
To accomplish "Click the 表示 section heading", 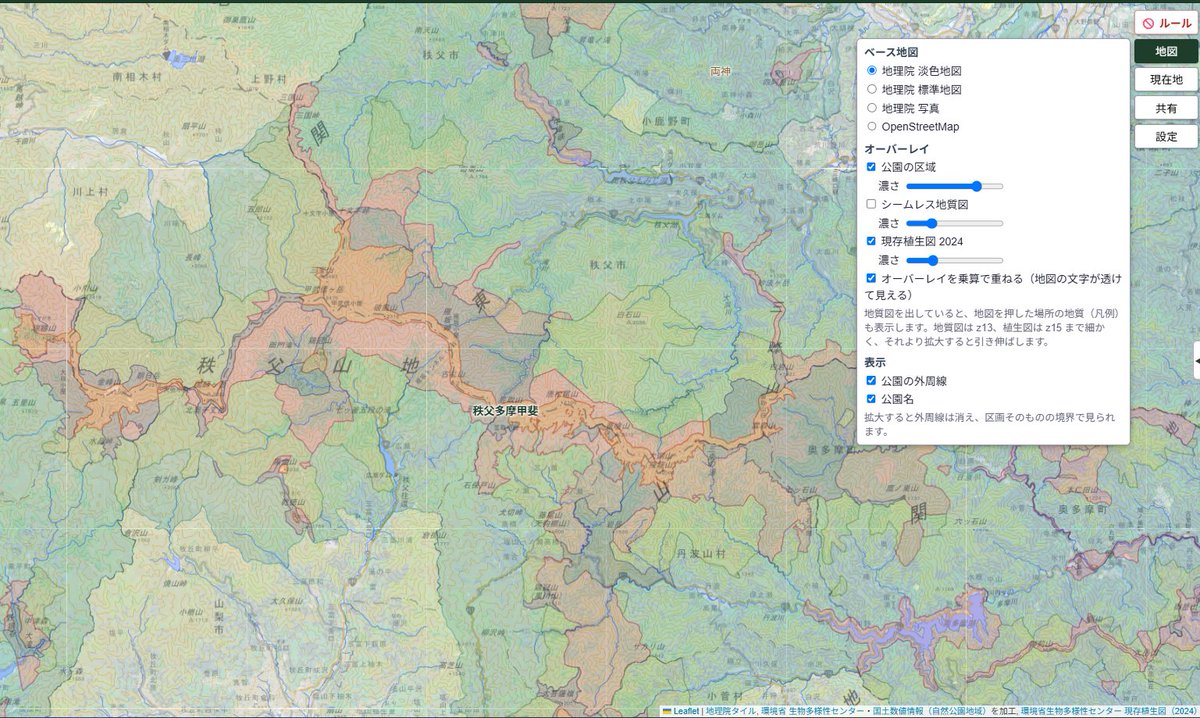I will (876, 362).
